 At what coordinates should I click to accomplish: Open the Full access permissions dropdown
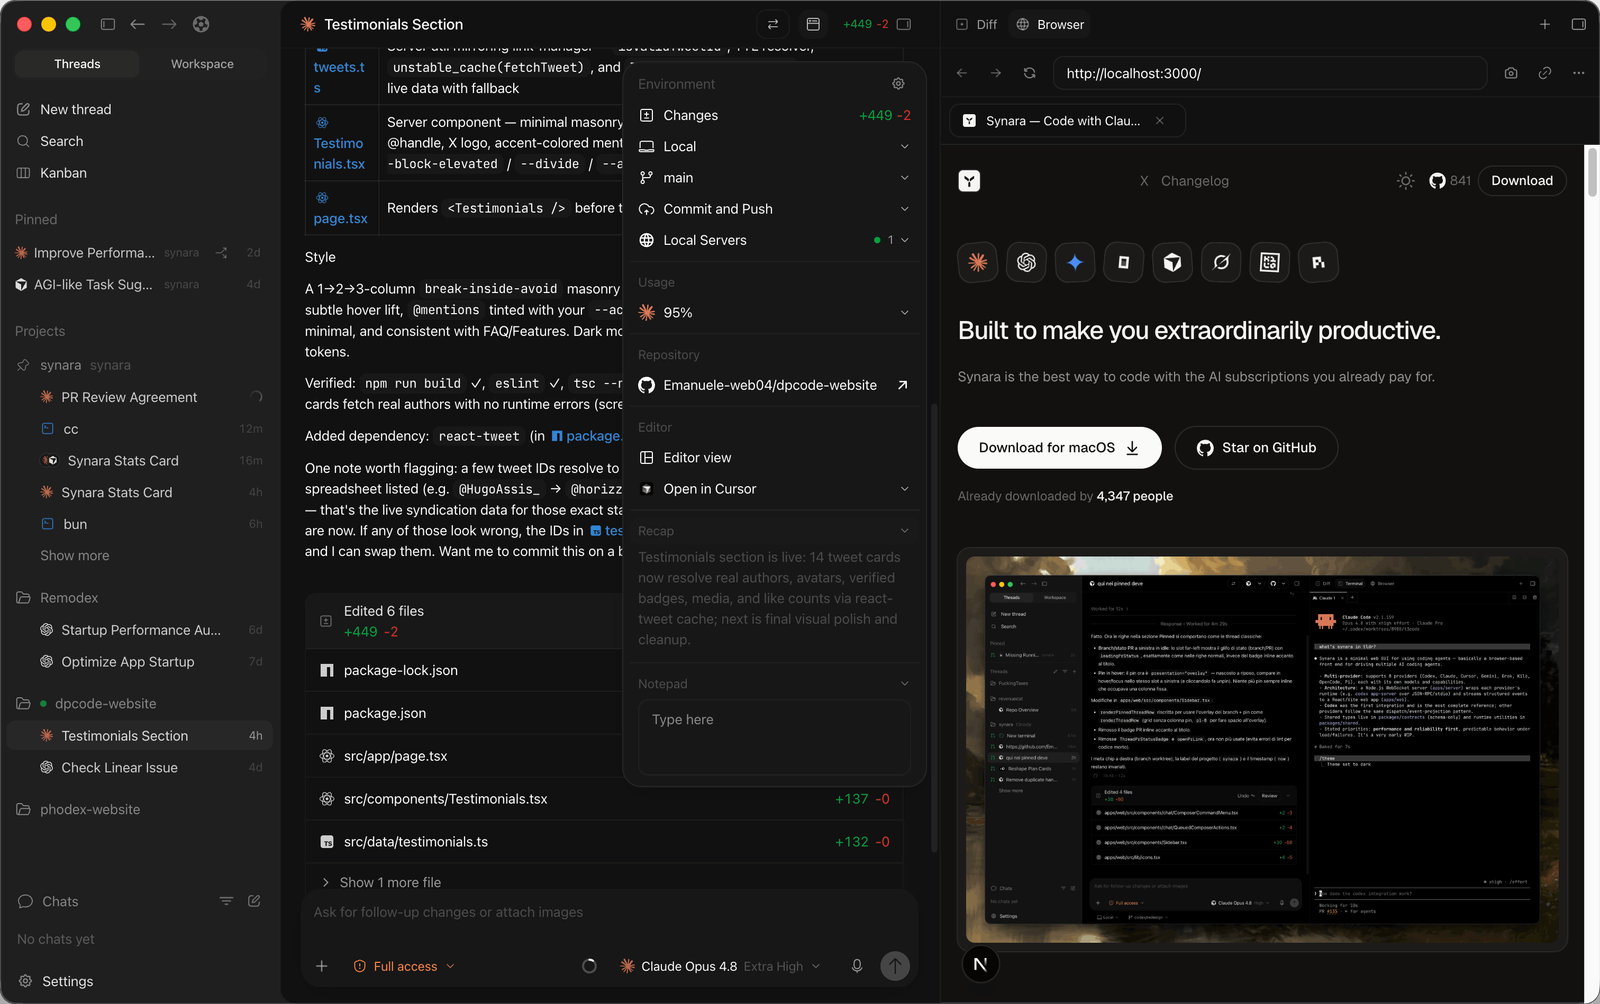(x=404, y=966)
